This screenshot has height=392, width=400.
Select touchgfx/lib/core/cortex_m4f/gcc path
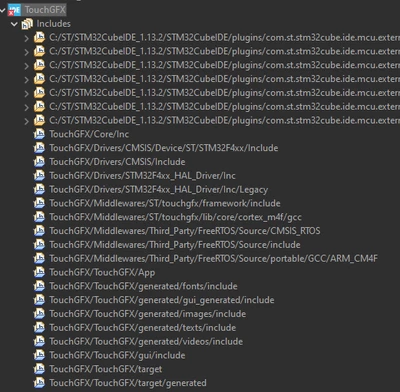tap(175, 217)
